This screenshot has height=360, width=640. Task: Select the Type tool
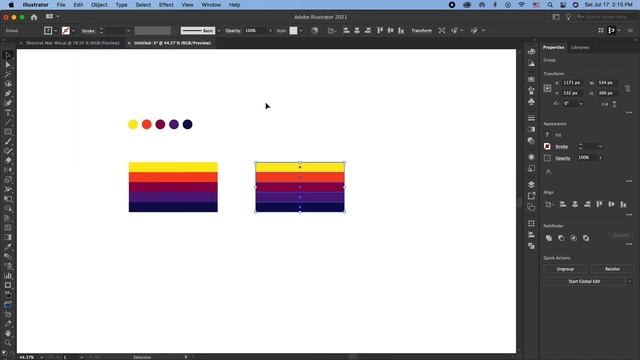coord(8,113)
